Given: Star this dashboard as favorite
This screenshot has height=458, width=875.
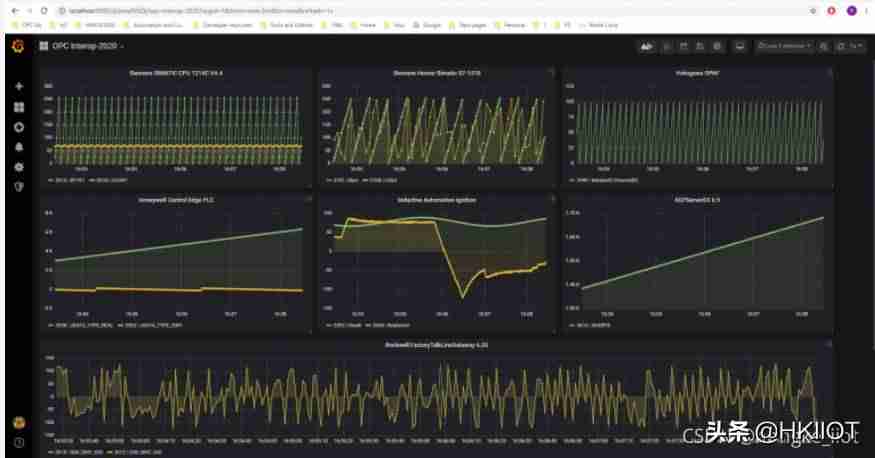Looking at the screenshot, I should coord(667,46).
